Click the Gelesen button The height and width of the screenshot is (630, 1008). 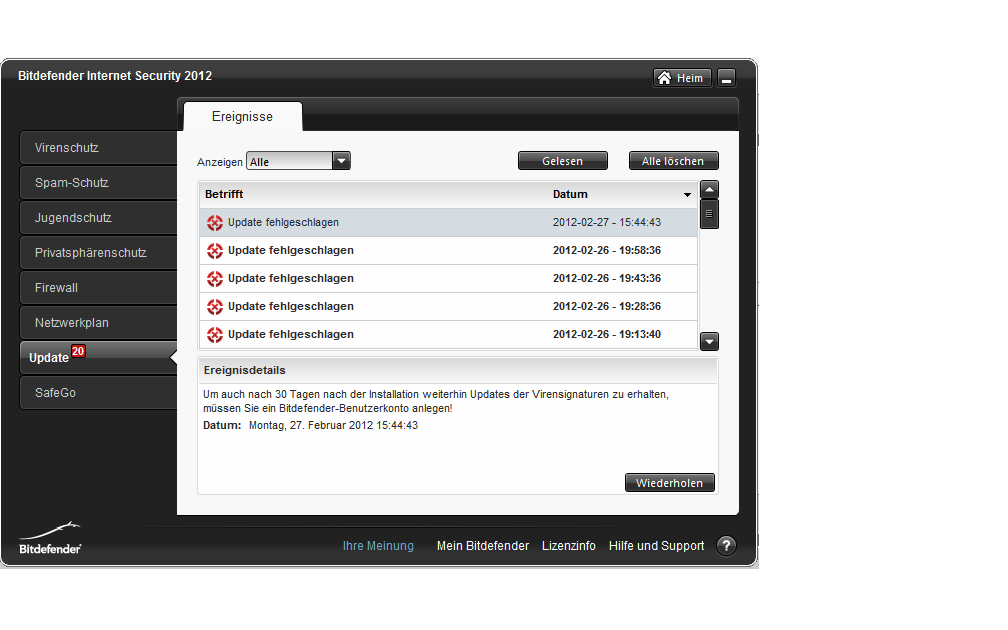click(x=562, y=161)
